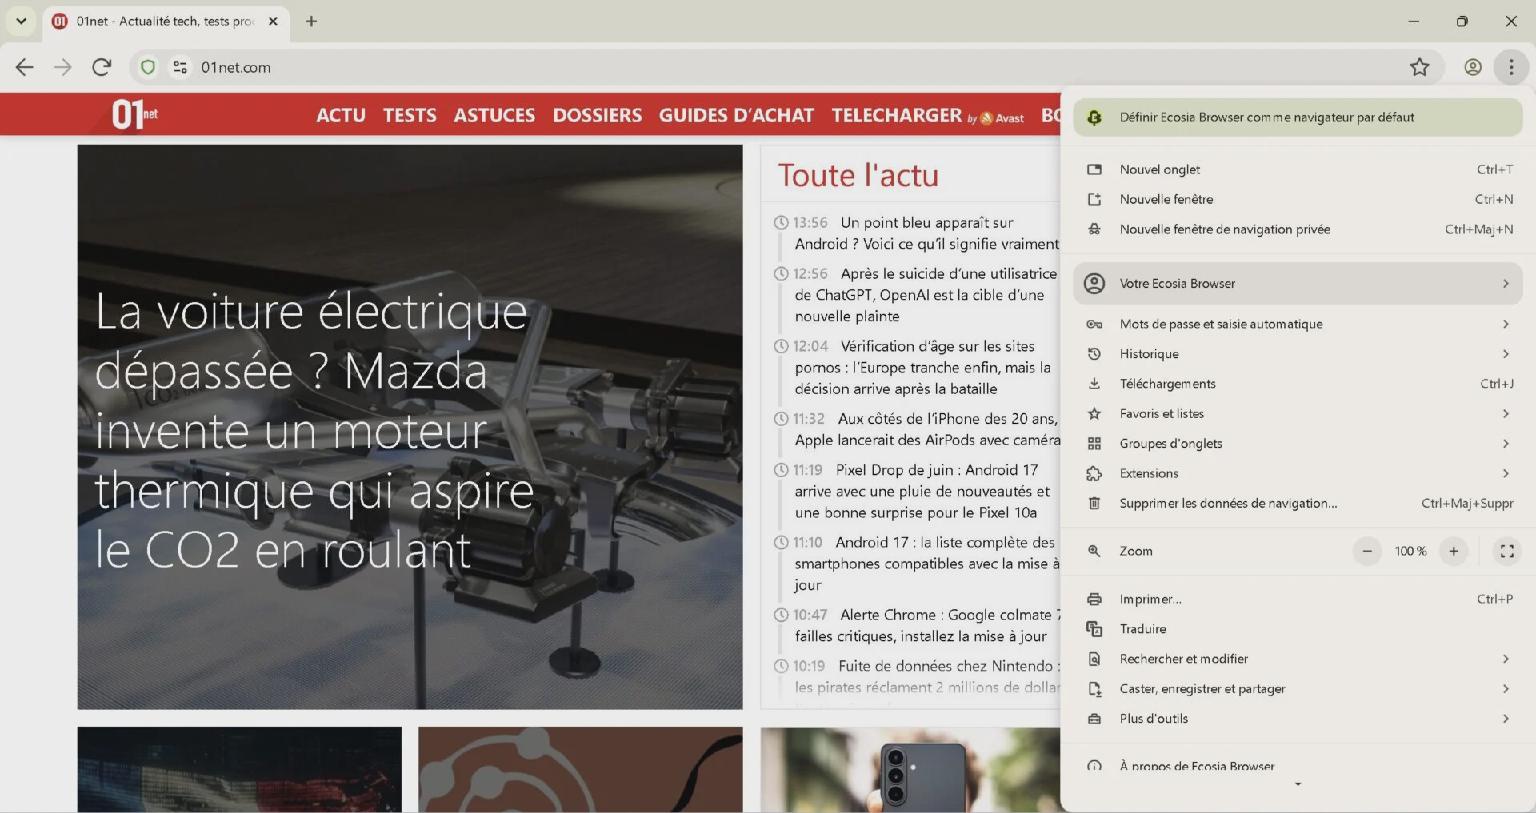Set Ecosia Browser as default browser

point(1298,117)
